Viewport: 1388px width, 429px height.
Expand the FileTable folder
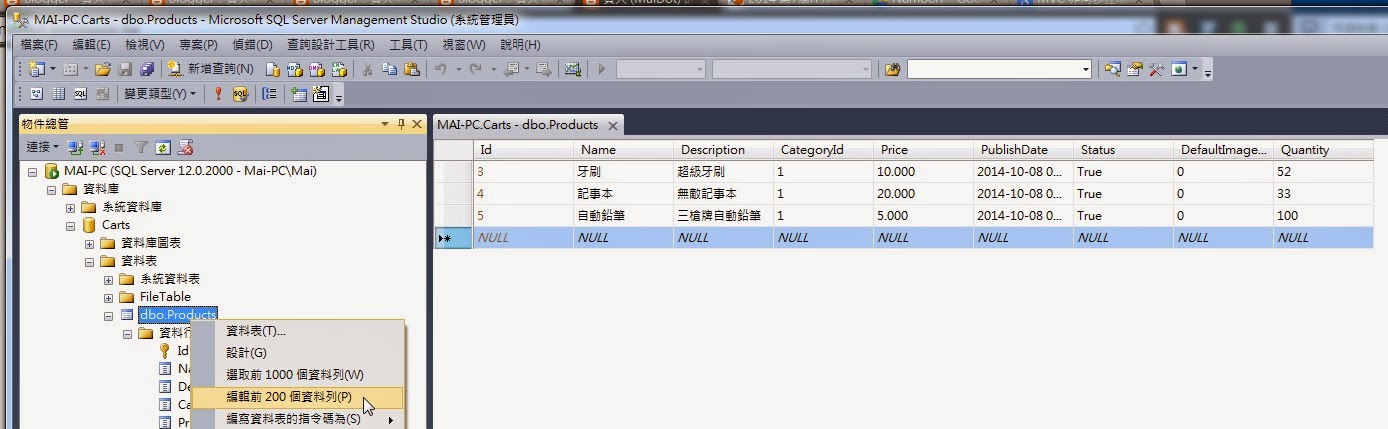click(108, 297)
